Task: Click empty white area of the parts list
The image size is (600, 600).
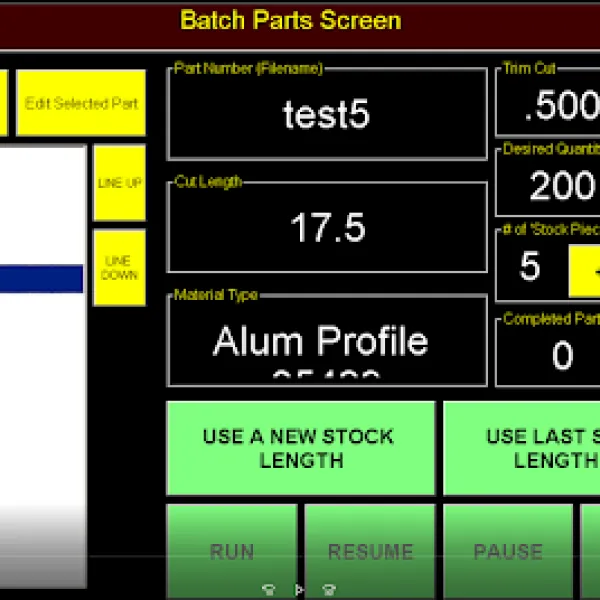Action: (x=41, y=400)
